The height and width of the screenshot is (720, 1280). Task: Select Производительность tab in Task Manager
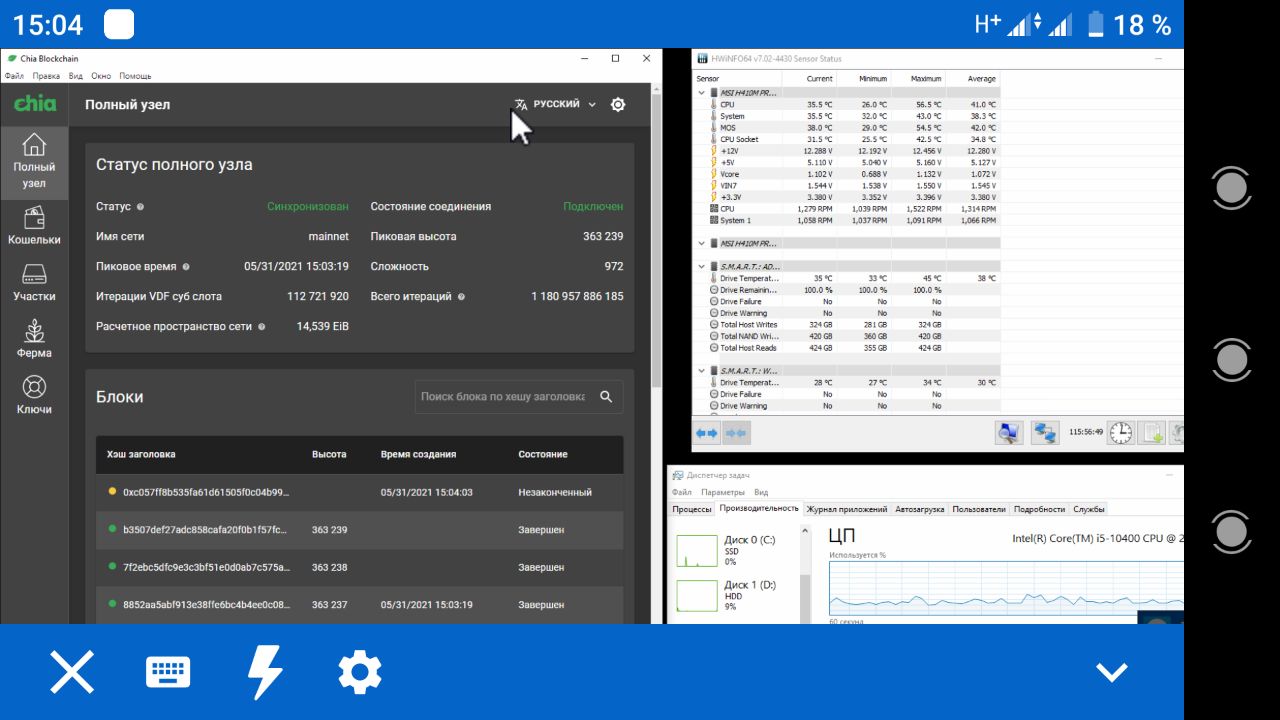(x=760, y=508)
